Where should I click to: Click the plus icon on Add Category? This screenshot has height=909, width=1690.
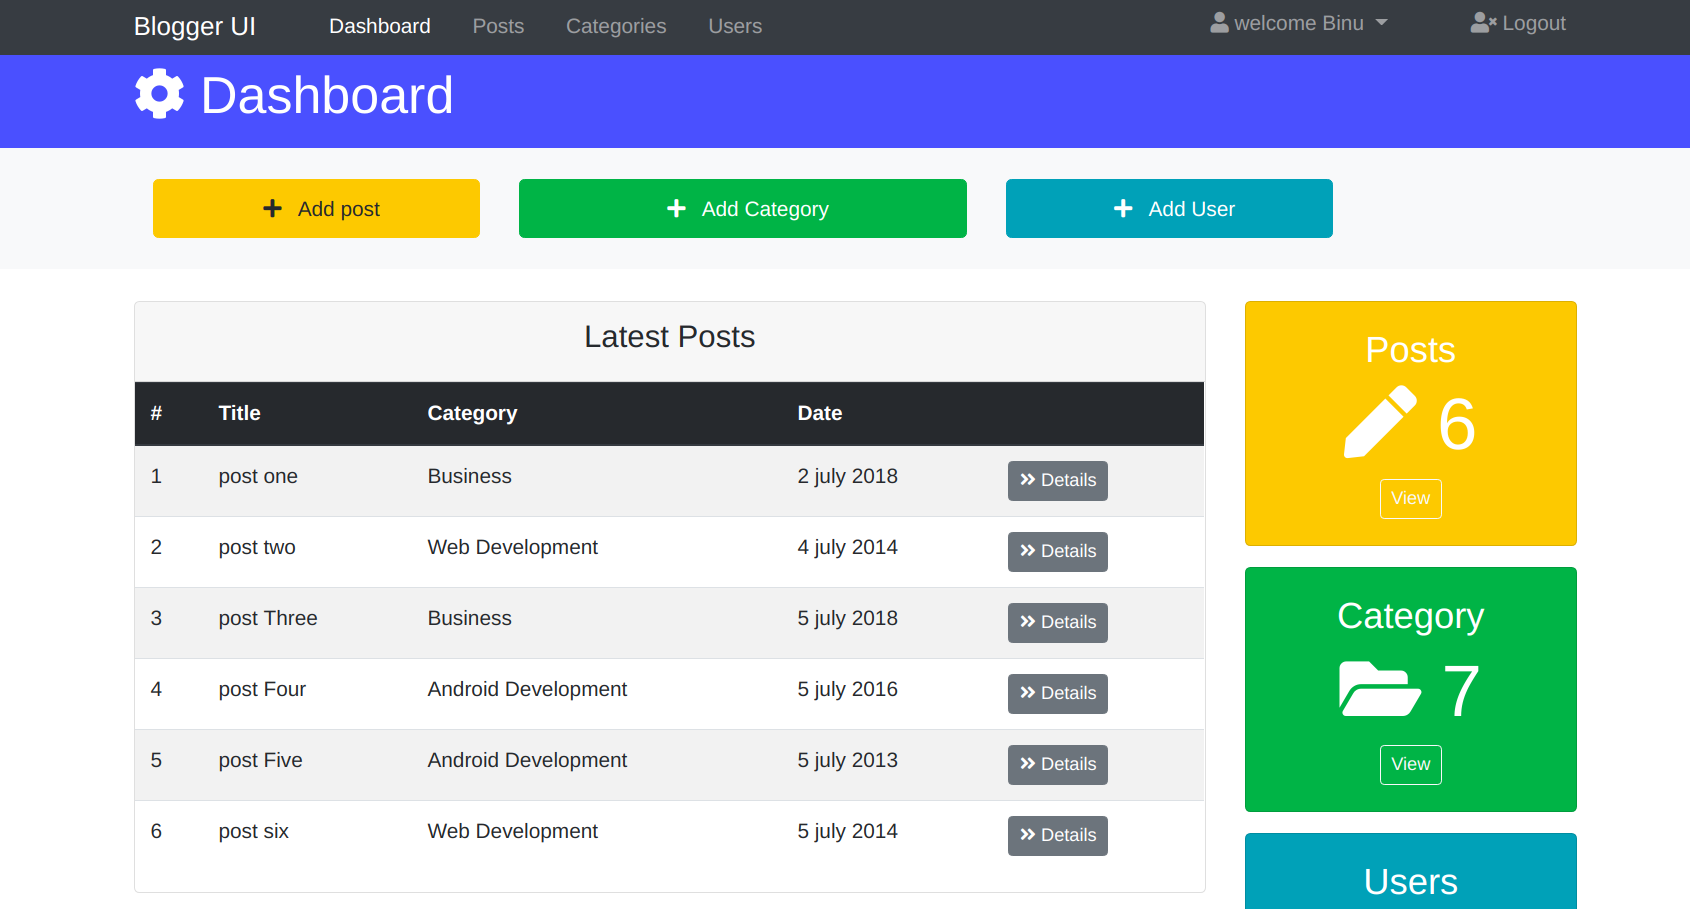(x=676, y=208)
